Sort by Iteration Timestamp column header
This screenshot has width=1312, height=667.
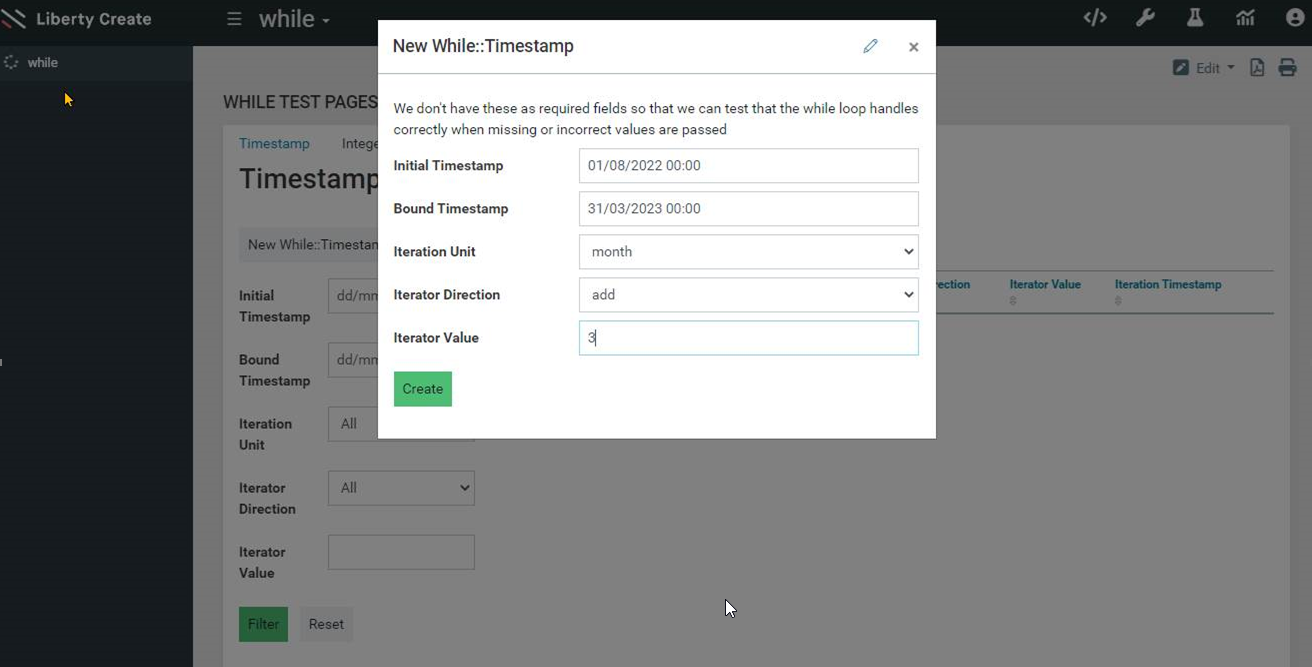1168,285
